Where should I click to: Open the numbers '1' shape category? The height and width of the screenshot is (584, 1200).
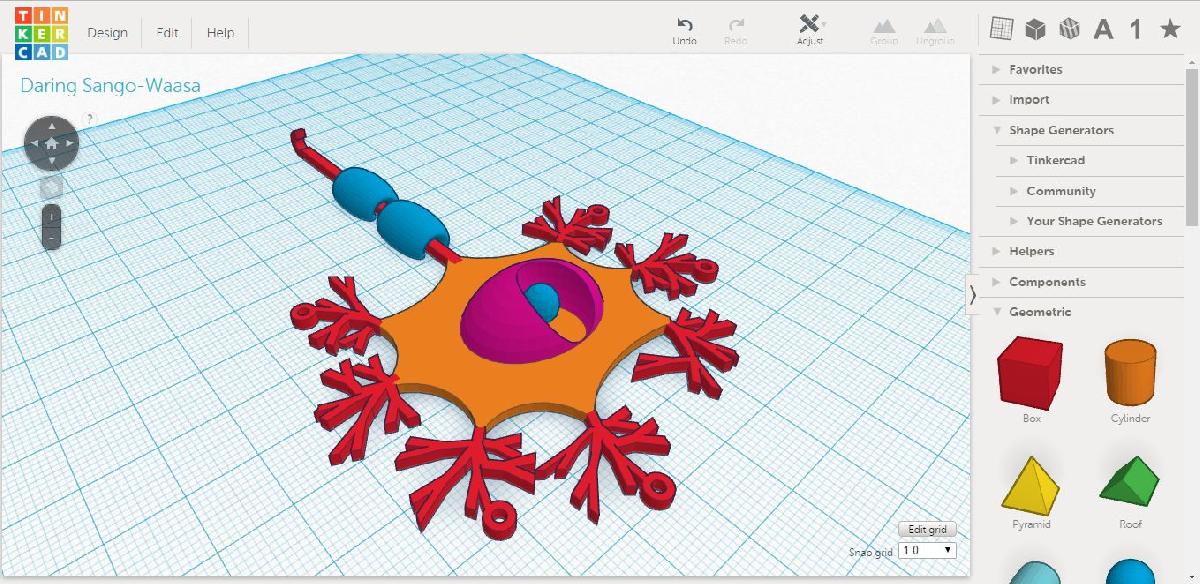pyautogui.click(x=1136, y=29)
